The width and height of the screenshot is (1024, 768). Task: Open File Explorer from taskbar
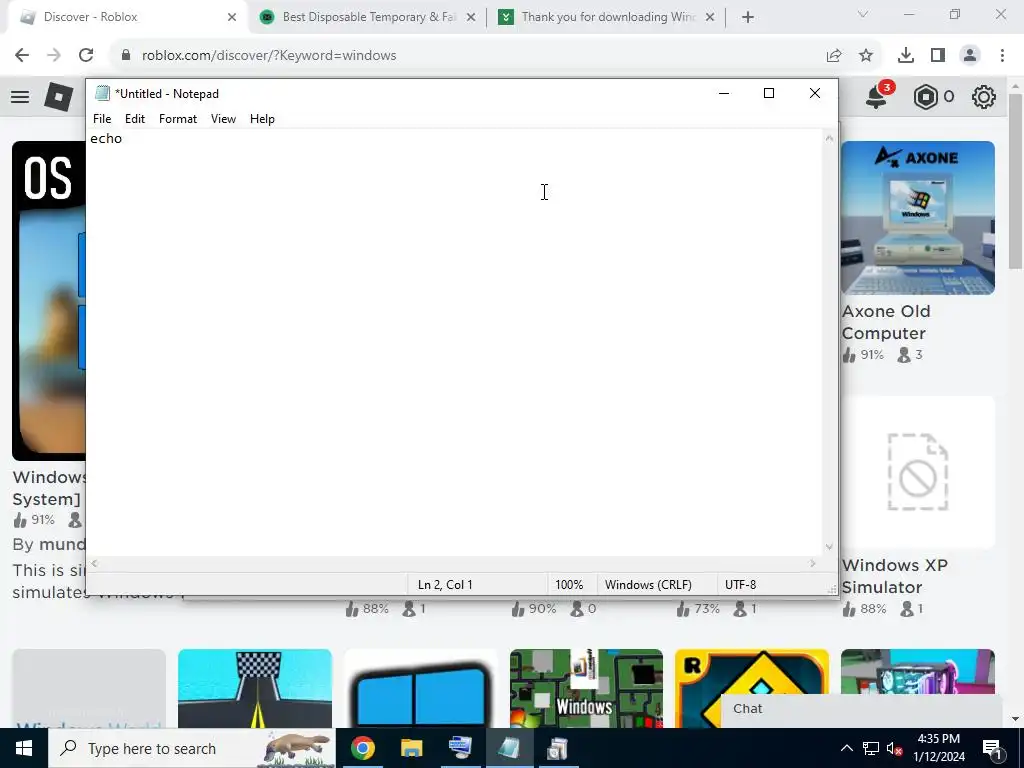[x=411, y=748]
